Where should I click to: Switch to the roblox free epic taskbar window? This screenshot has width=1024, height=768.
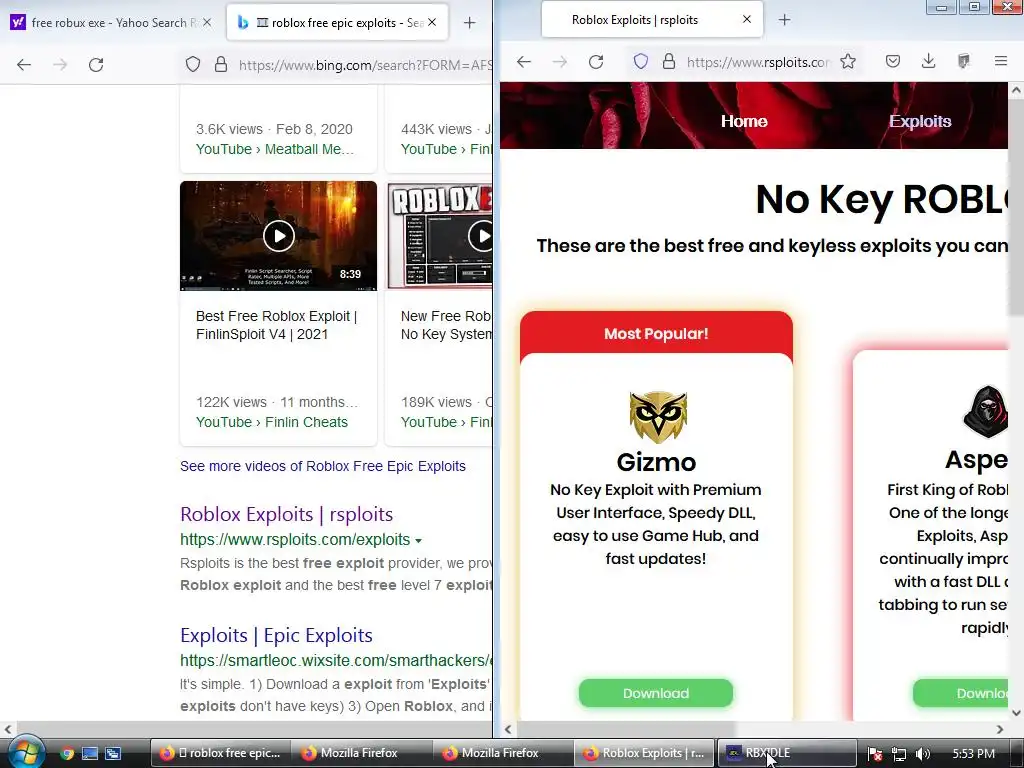click(221, 753)
